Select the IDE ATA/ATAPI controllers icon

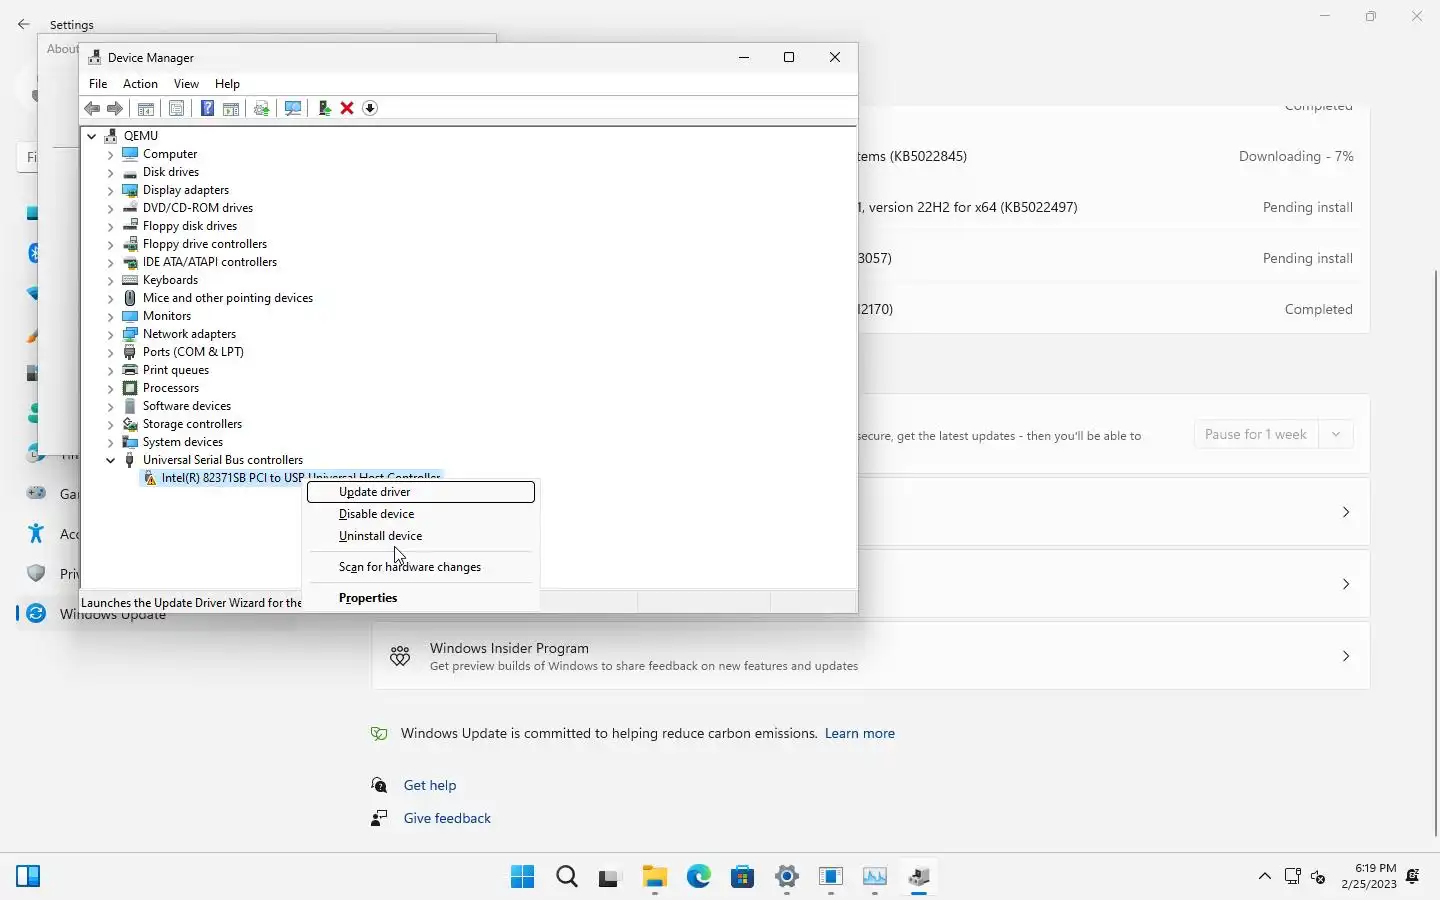pos(130,262)
